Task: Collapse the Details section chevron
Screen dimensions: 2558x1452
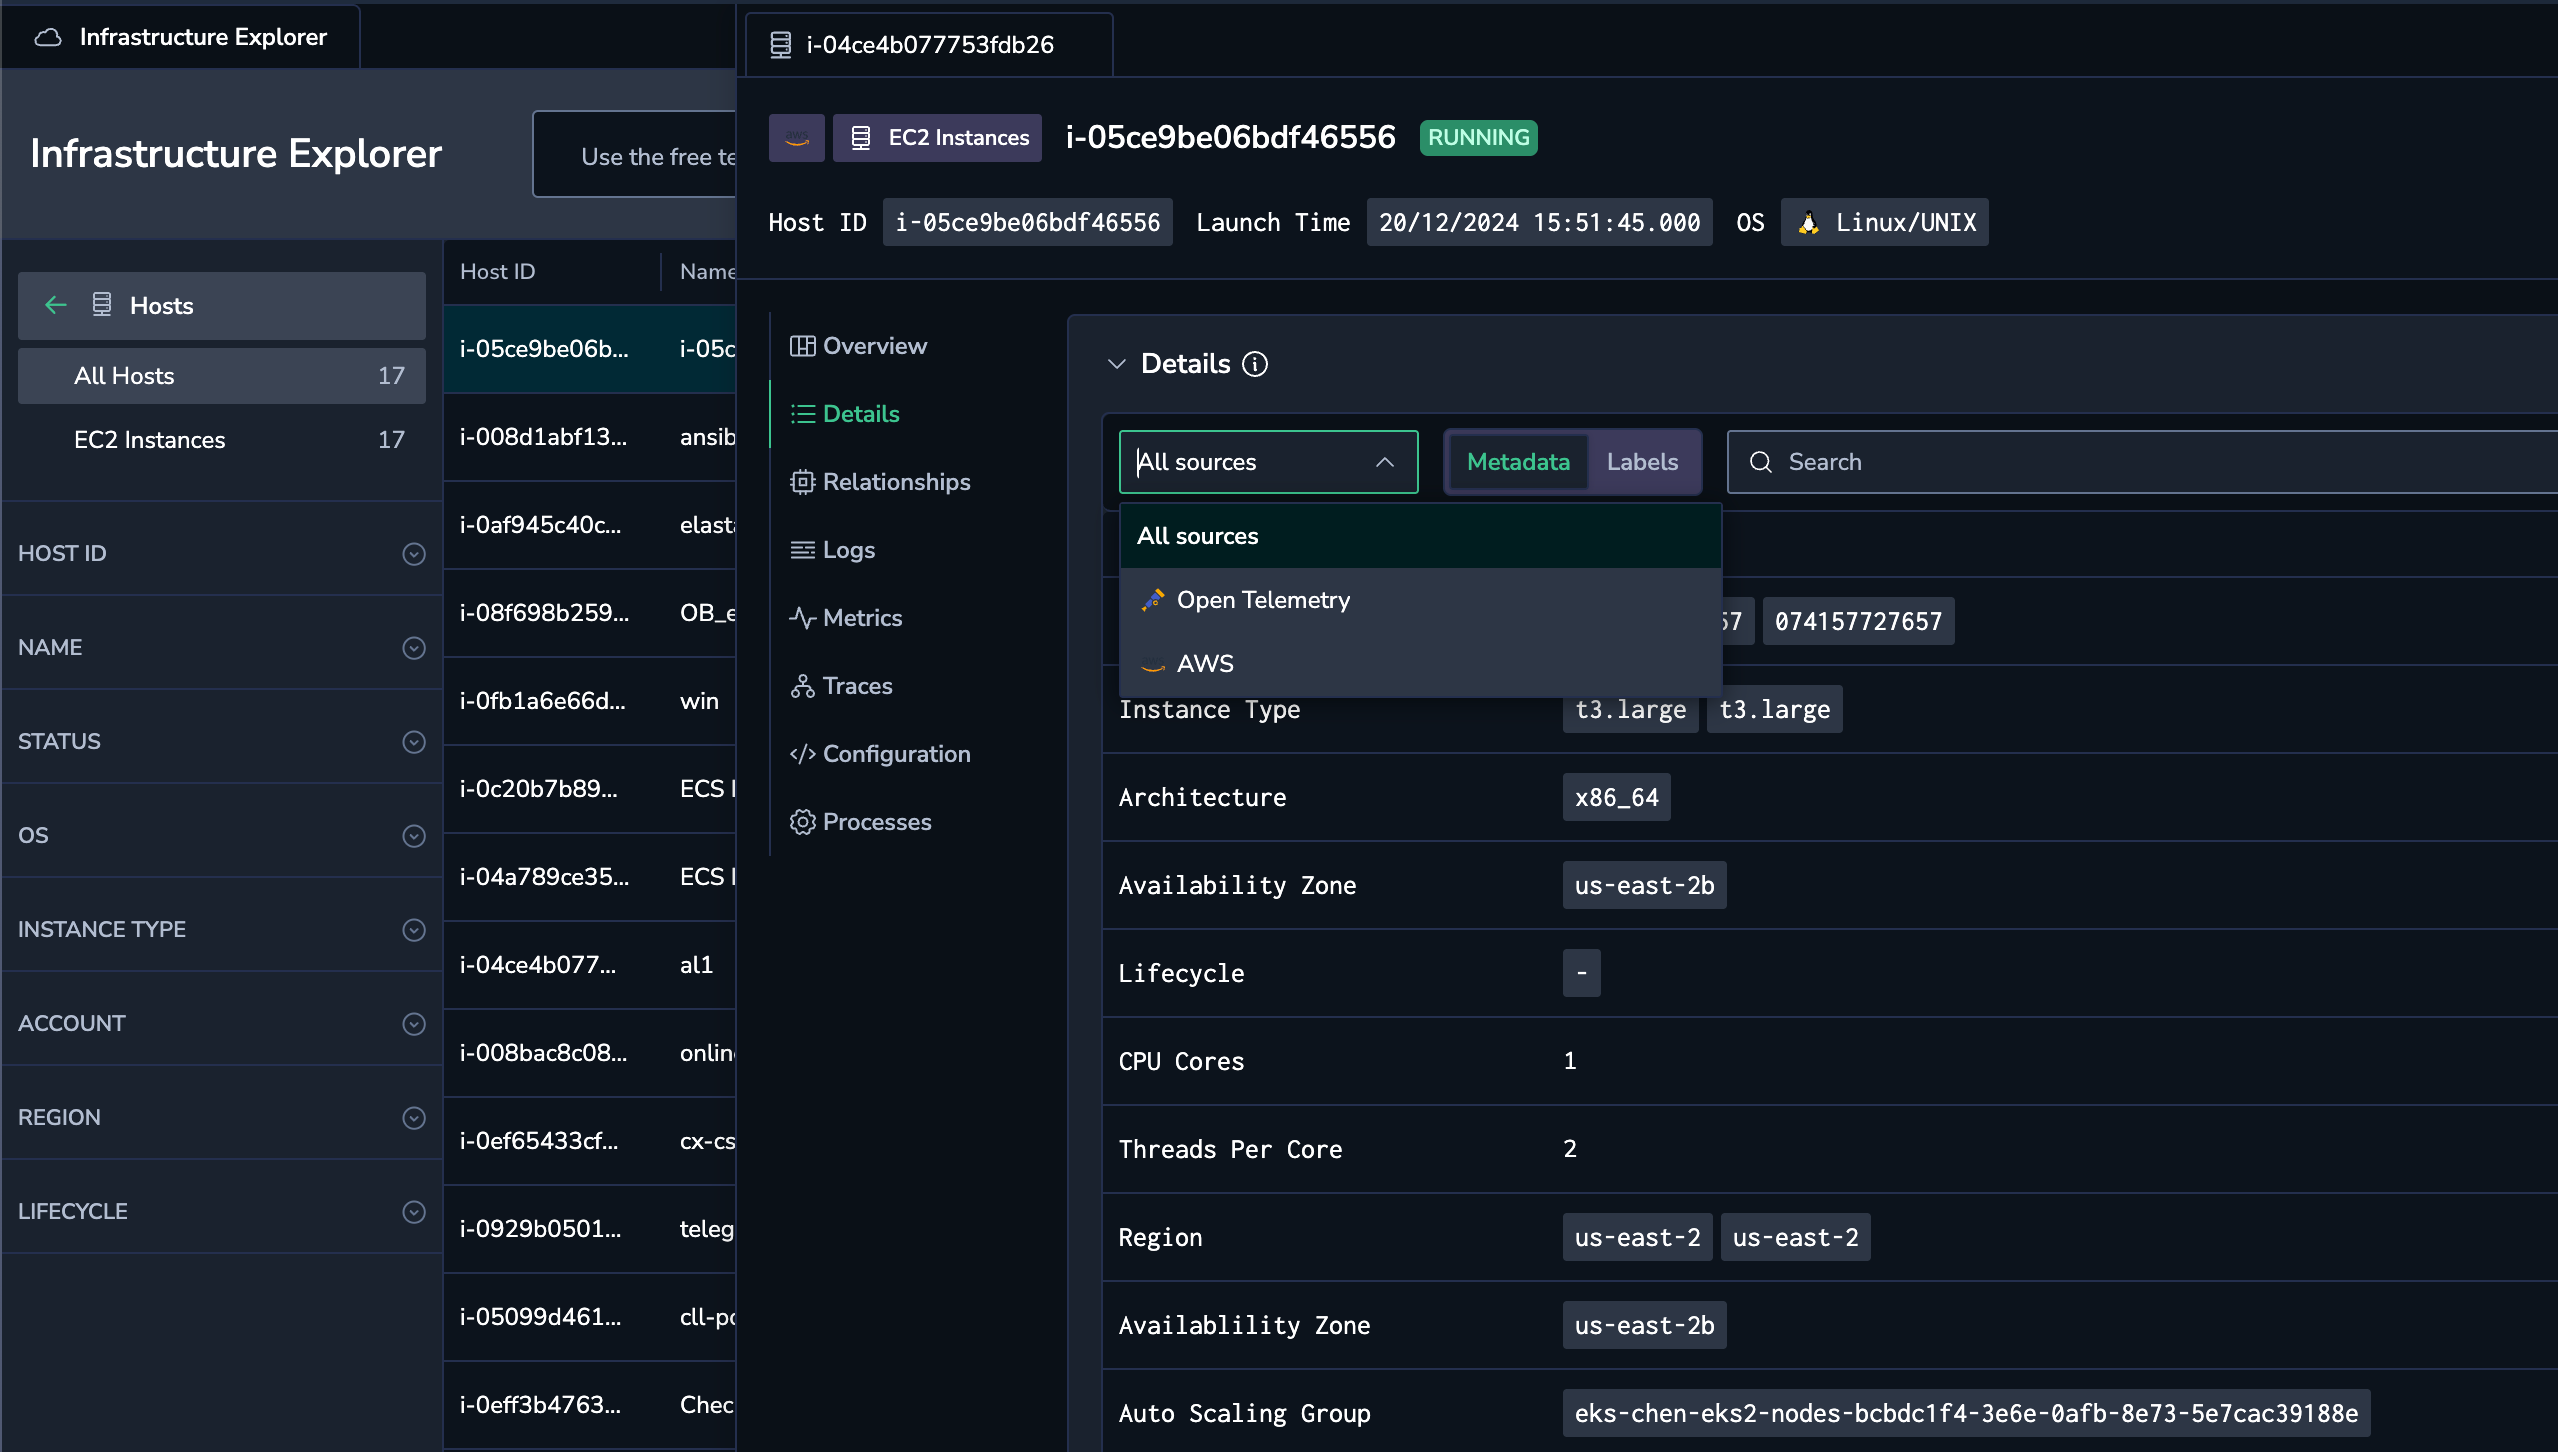Action: point(1117,364)
